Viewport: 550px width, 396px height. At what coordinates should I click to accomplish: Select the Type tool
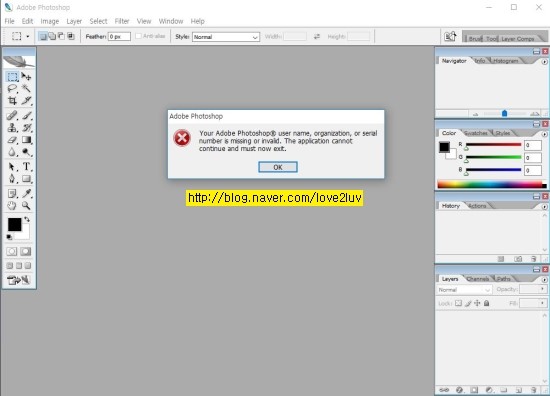(26, 167)
